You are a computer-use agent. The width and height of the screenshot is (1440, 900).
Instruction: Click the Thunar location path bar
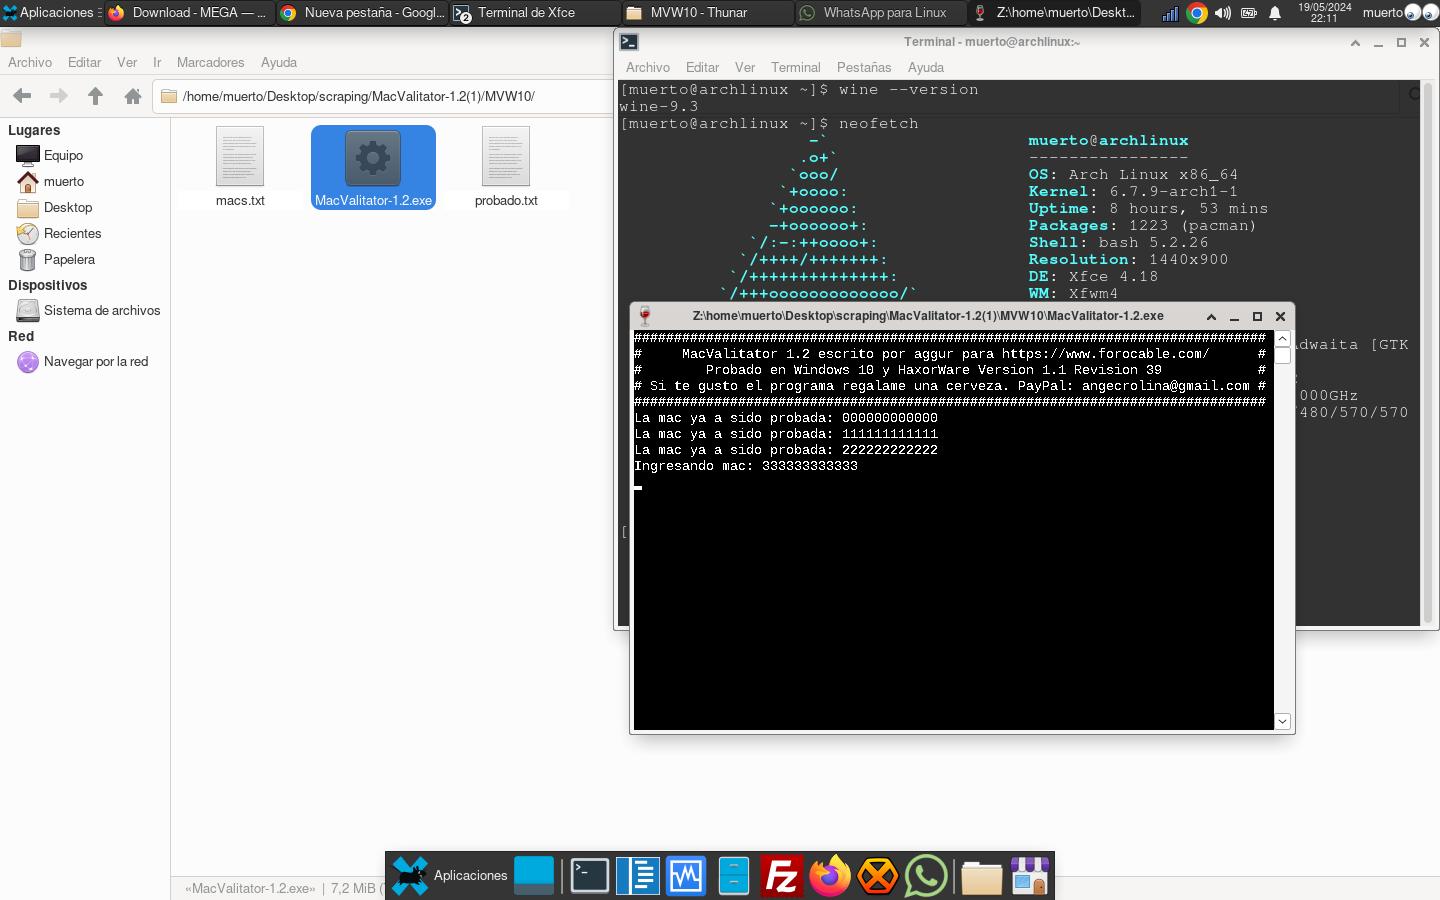click(x=384, y=96)
